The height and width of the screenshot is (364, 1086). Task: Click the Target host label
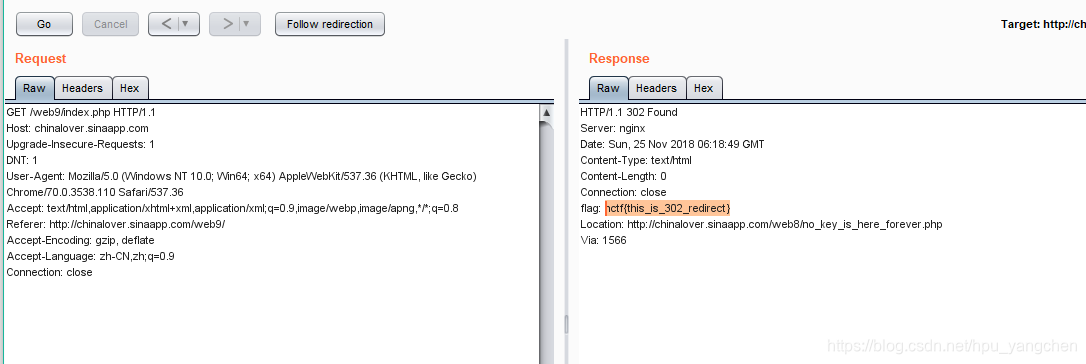tap(1043, 24)
